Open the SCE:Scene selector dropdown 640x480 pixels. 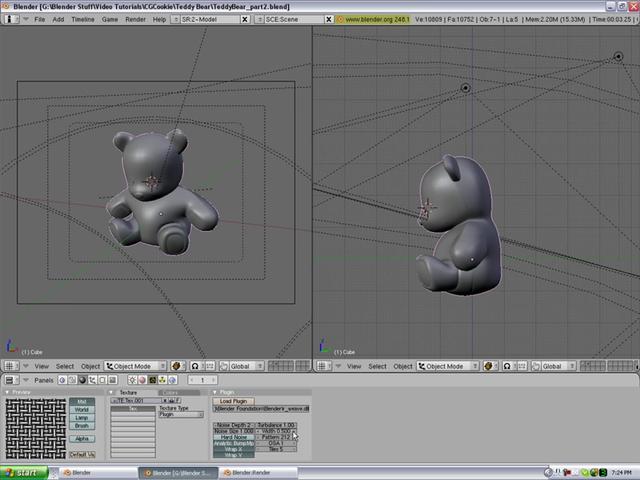[x=259, y=19]
